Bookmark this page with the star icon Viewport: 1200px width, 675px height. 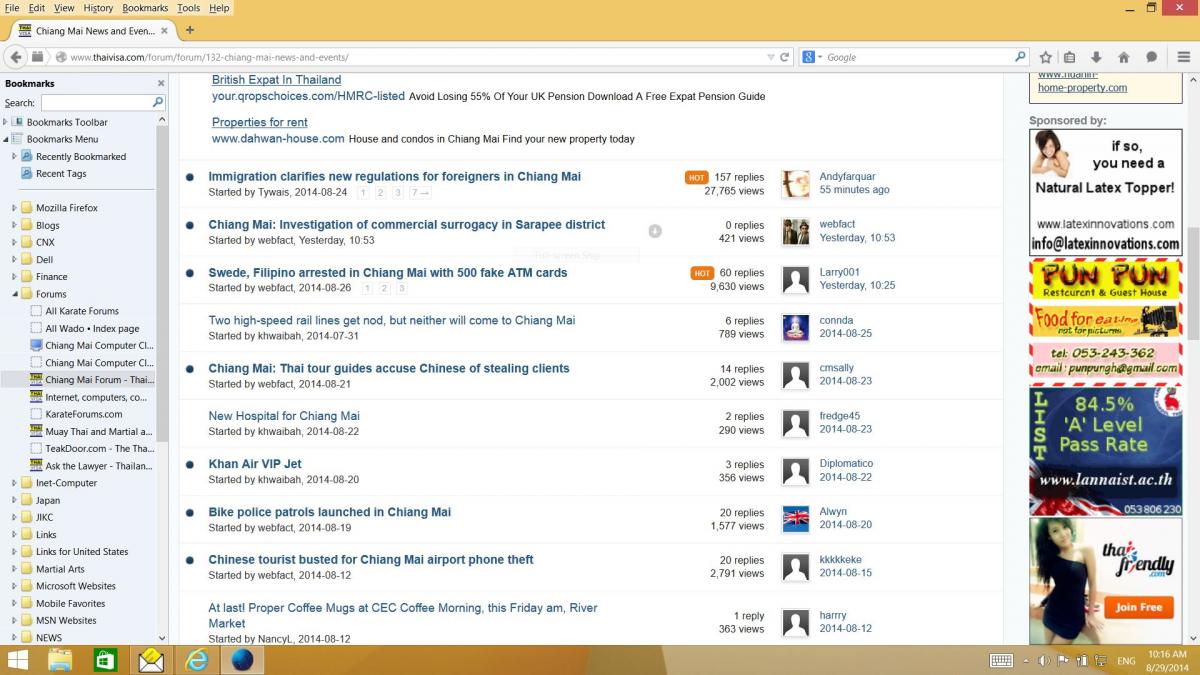point(1046,57)
